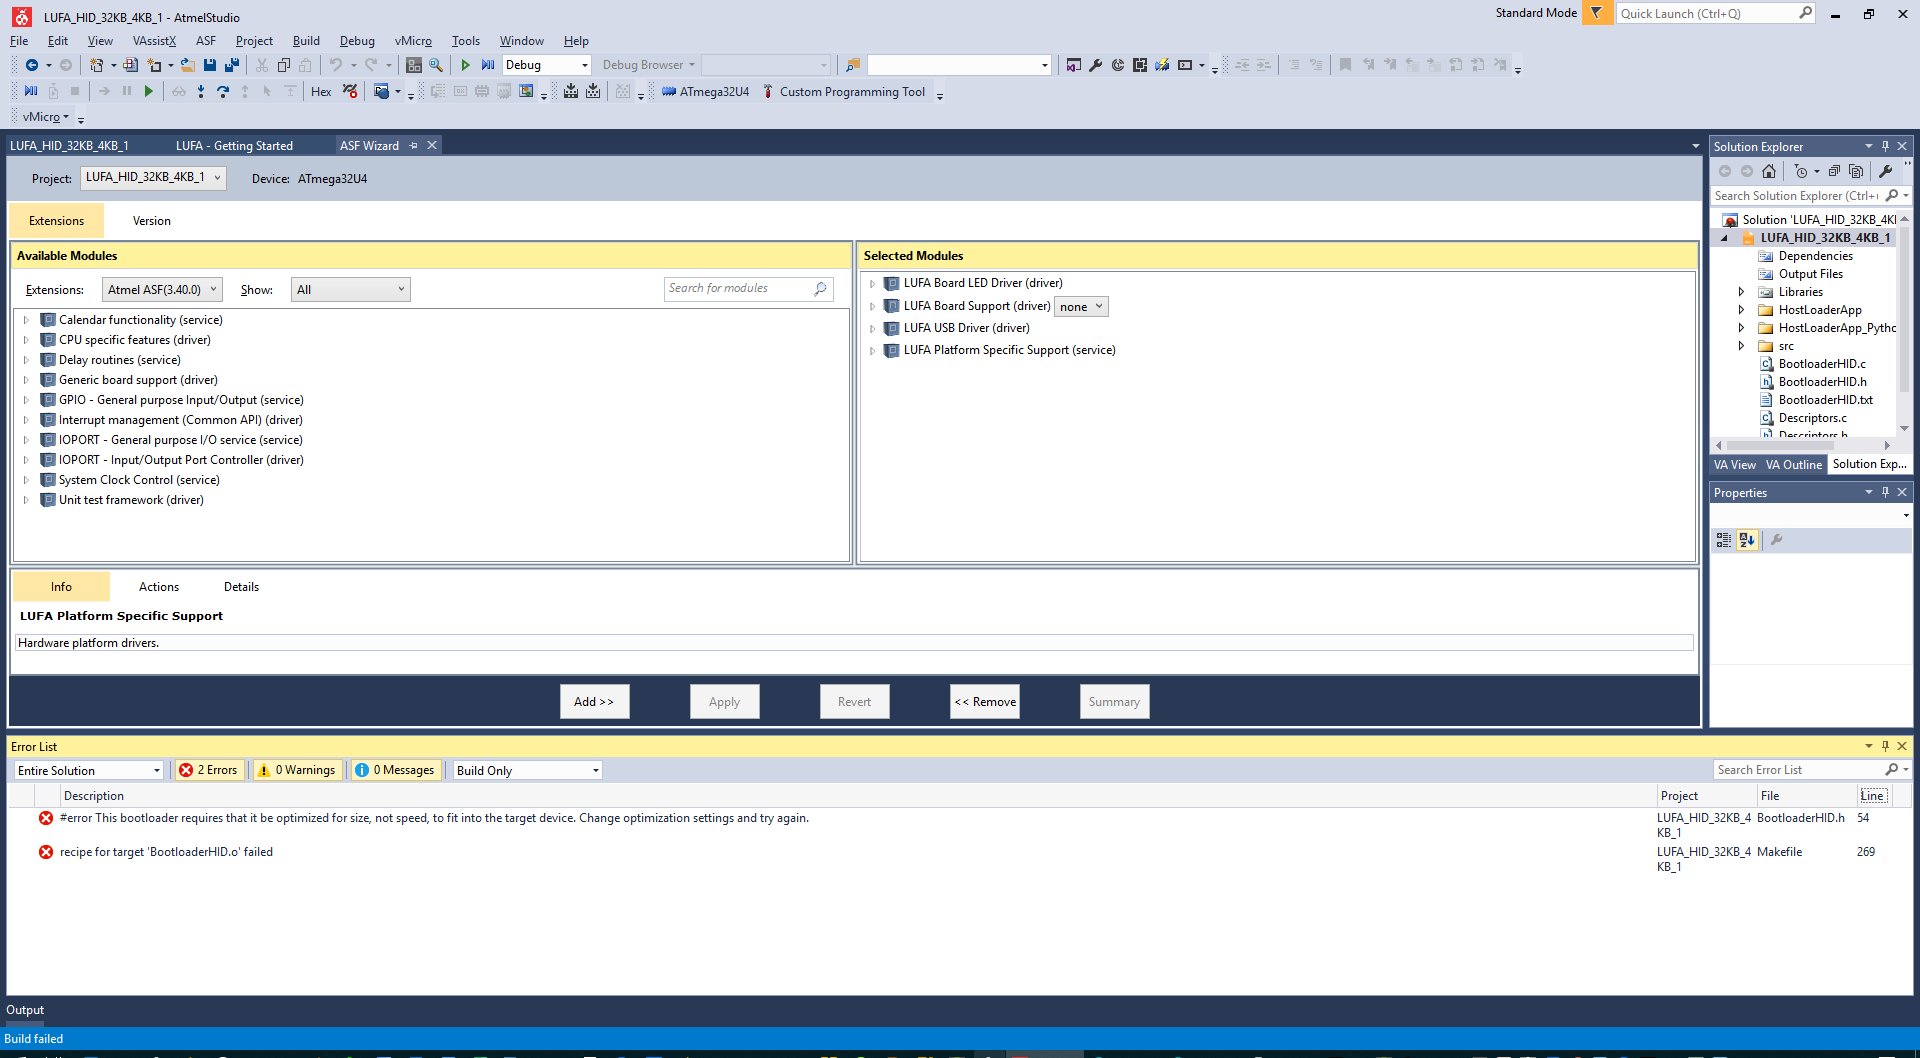The width and height of the screenshot is (1920, 1058).
Task: Expand LUFA USB Driver (driver) module
Action: pyautogui.click(x=872, y=328)
